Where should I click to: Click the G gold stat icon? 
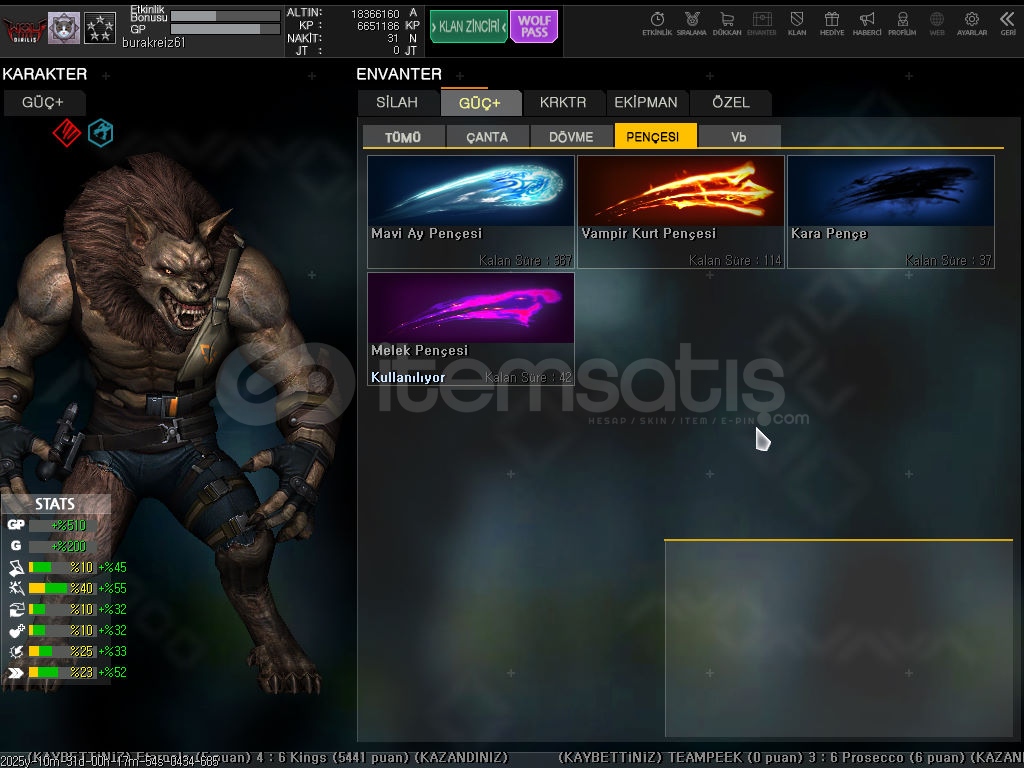(x=16, y=545)
